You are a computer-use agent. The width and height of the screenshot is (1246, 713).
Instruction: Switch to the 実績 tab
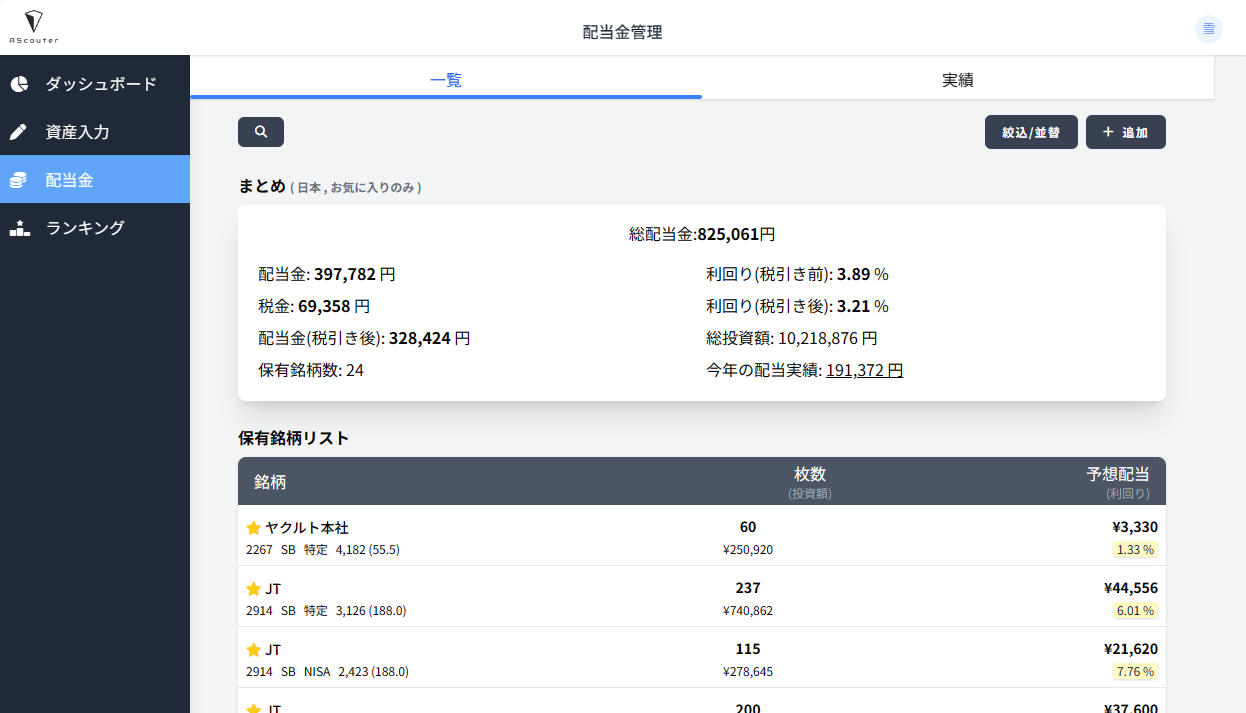pyautogui.click(x=958, y=80)
